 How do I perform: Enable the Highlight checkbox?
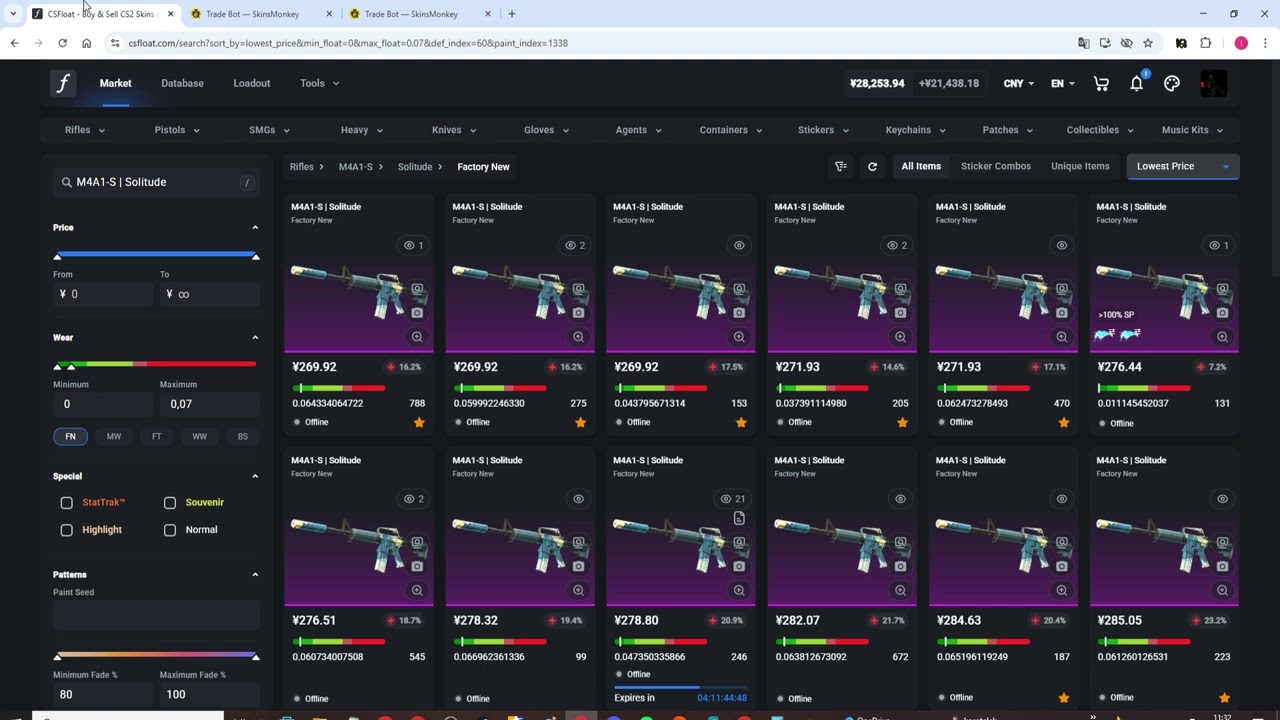coord(67,530)
